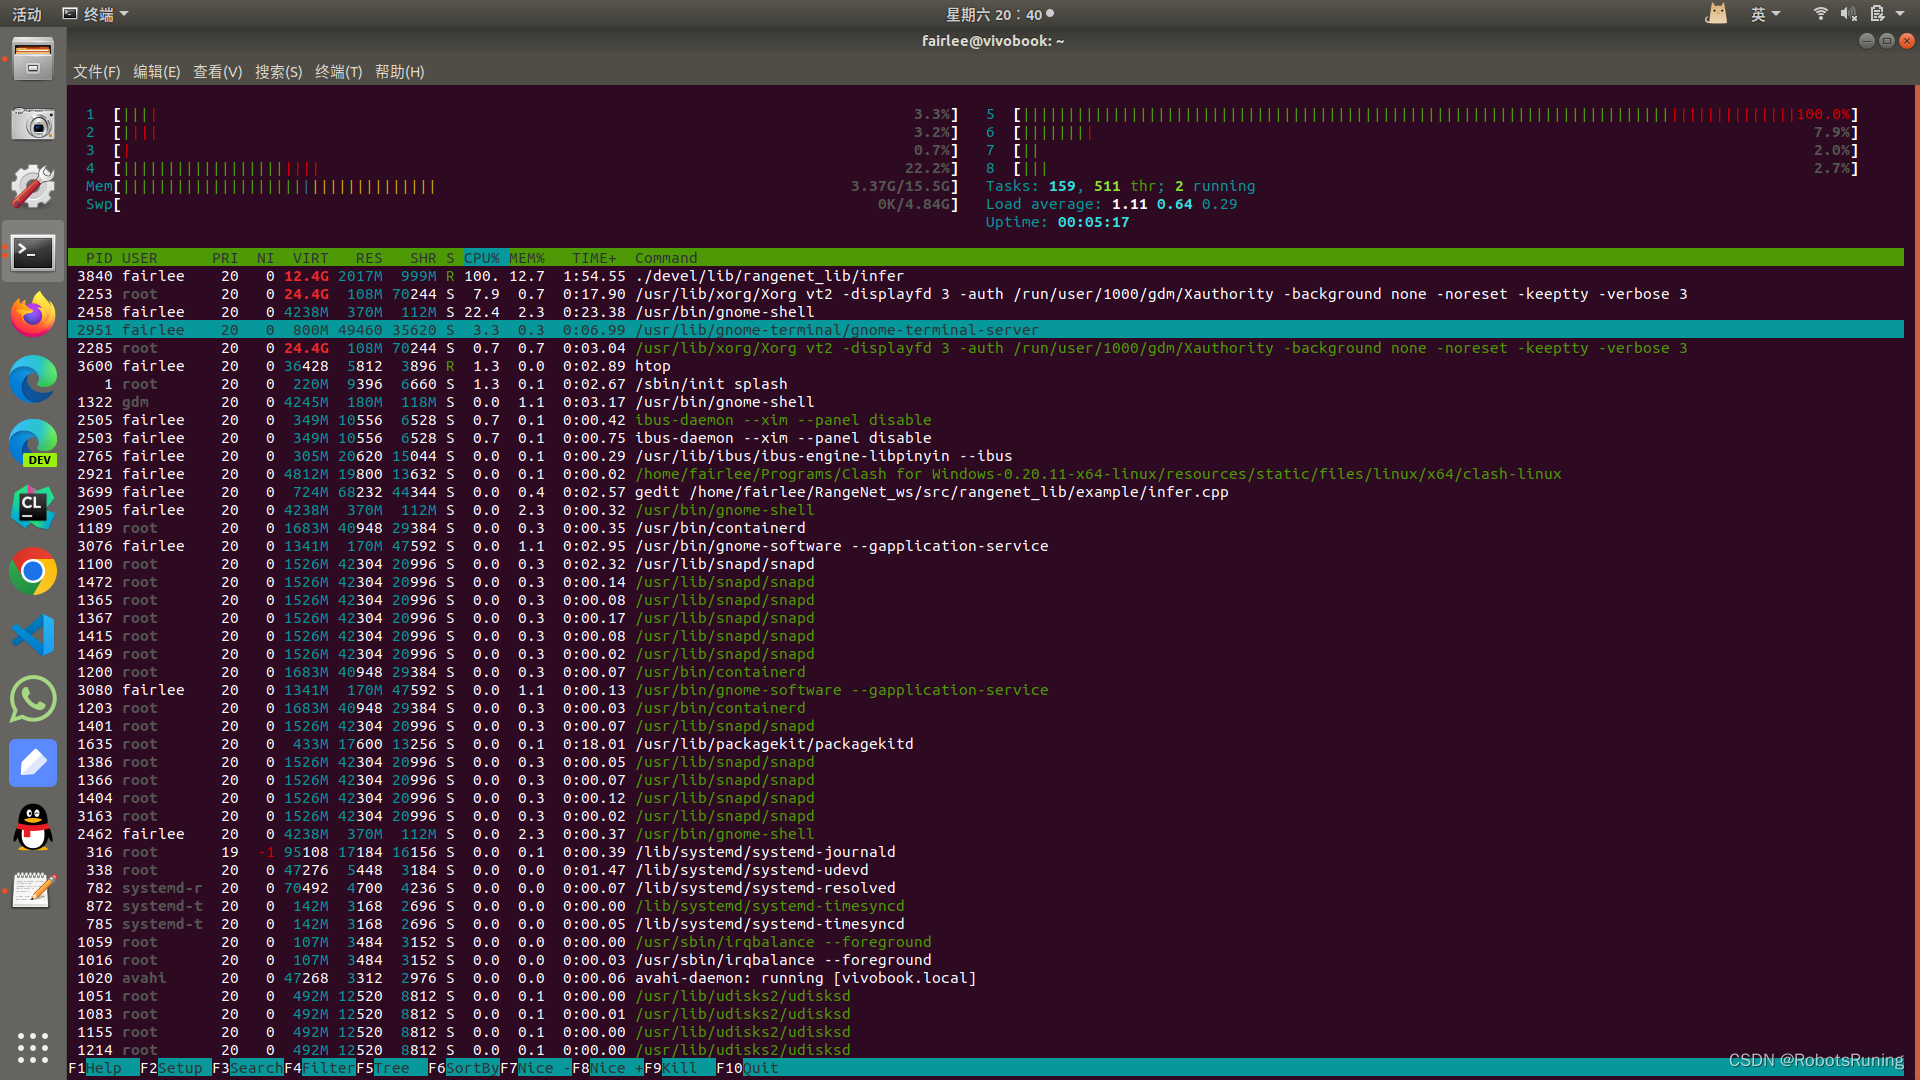Show the applications grid from dock
The image size is (1920, 1080).
point(33,1047)
